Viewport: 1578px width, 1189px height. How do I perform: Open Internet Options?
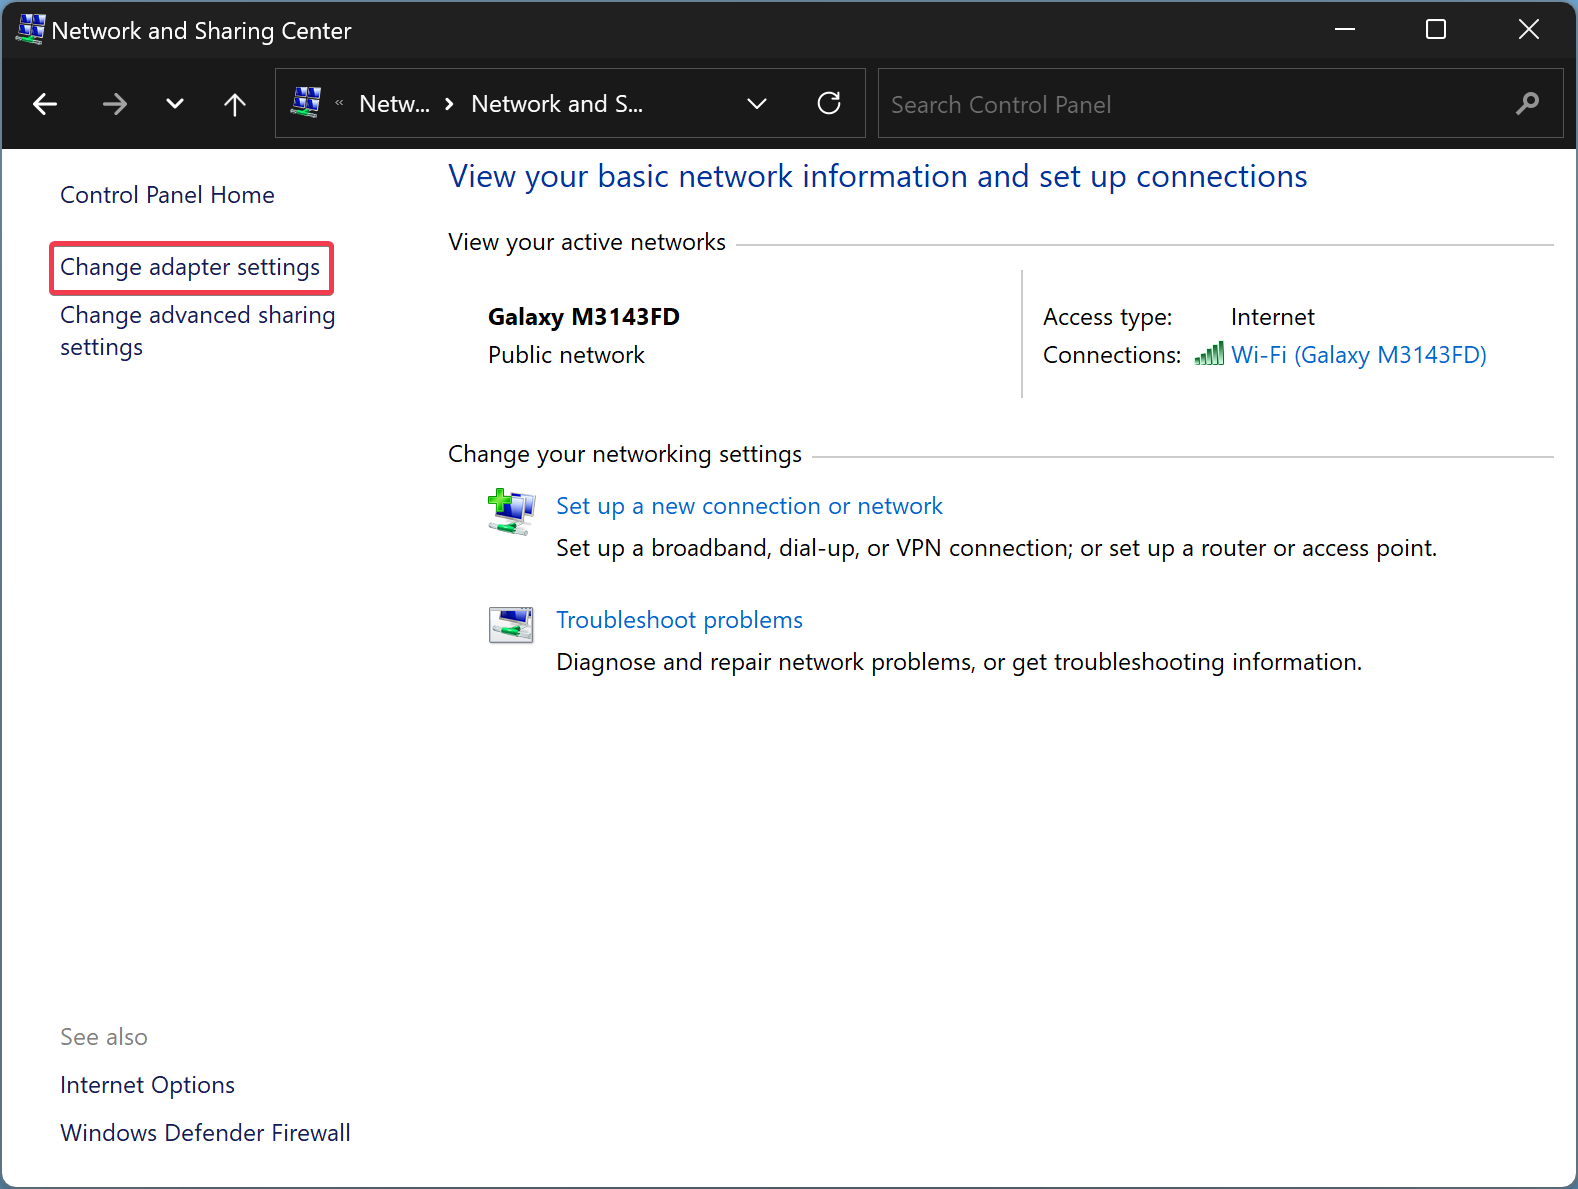click(147, 1085)
